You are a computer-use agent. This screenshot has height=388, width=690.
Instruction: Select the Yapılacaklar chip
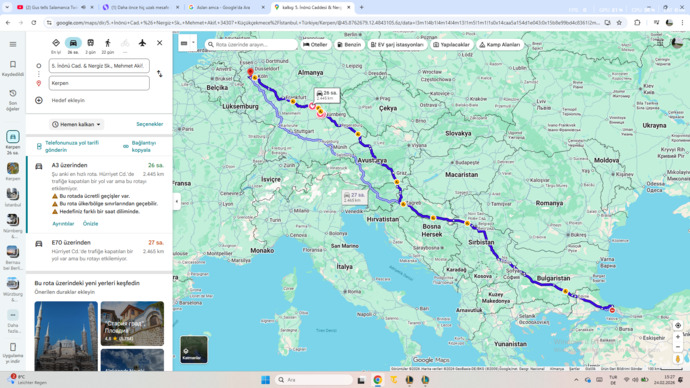pos(451,44)
